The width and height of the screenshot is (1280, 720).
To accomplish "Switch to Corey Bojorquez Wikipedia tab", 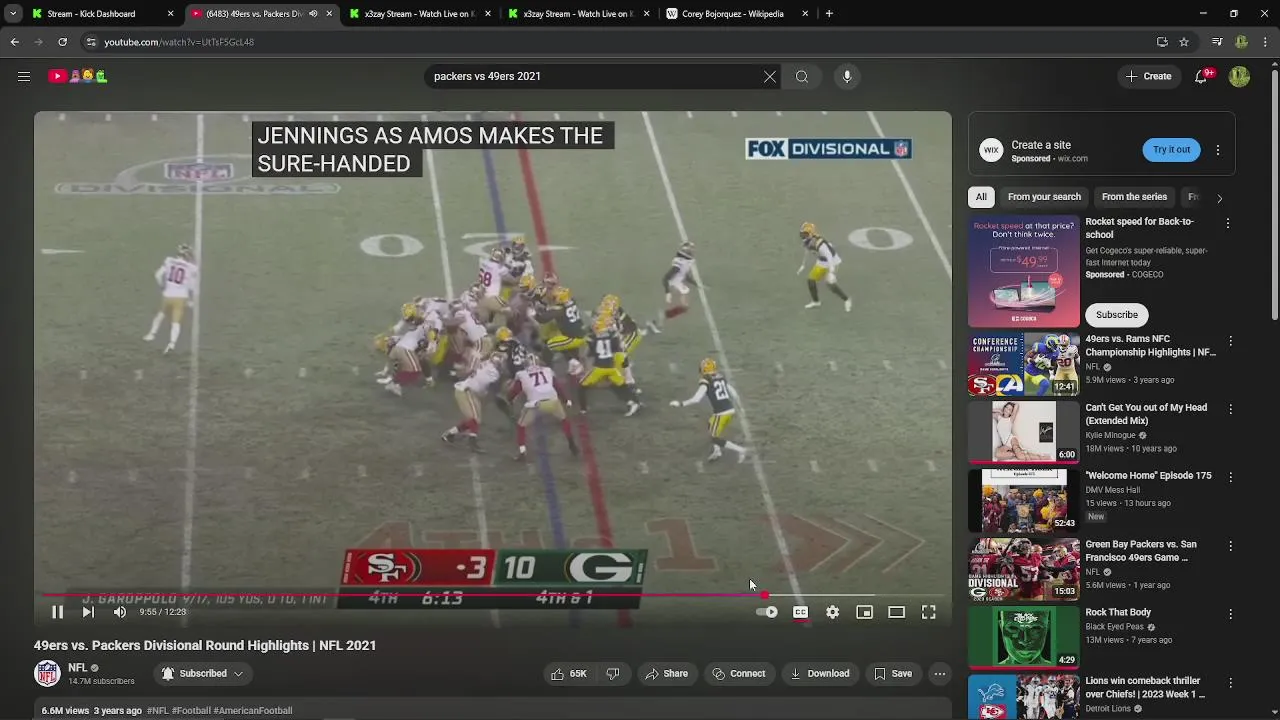I will point(738,14).
